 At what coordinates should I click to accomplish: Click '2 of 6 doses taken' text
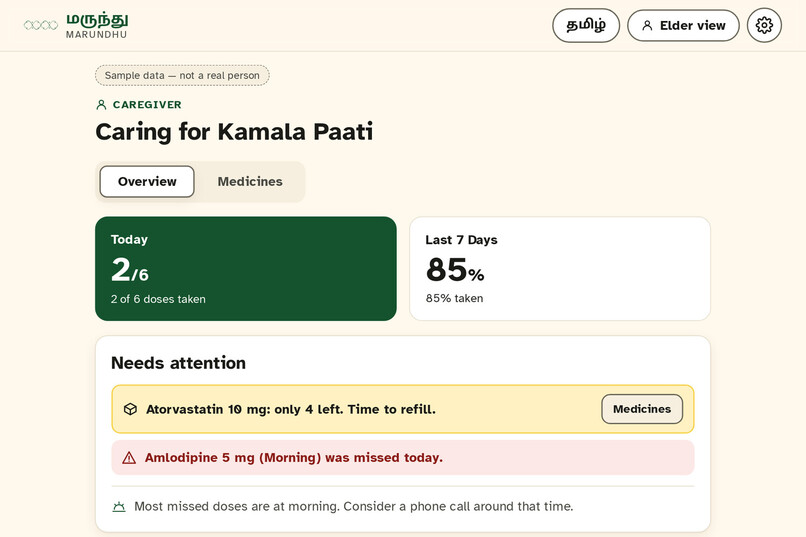[x=158, y=299]
